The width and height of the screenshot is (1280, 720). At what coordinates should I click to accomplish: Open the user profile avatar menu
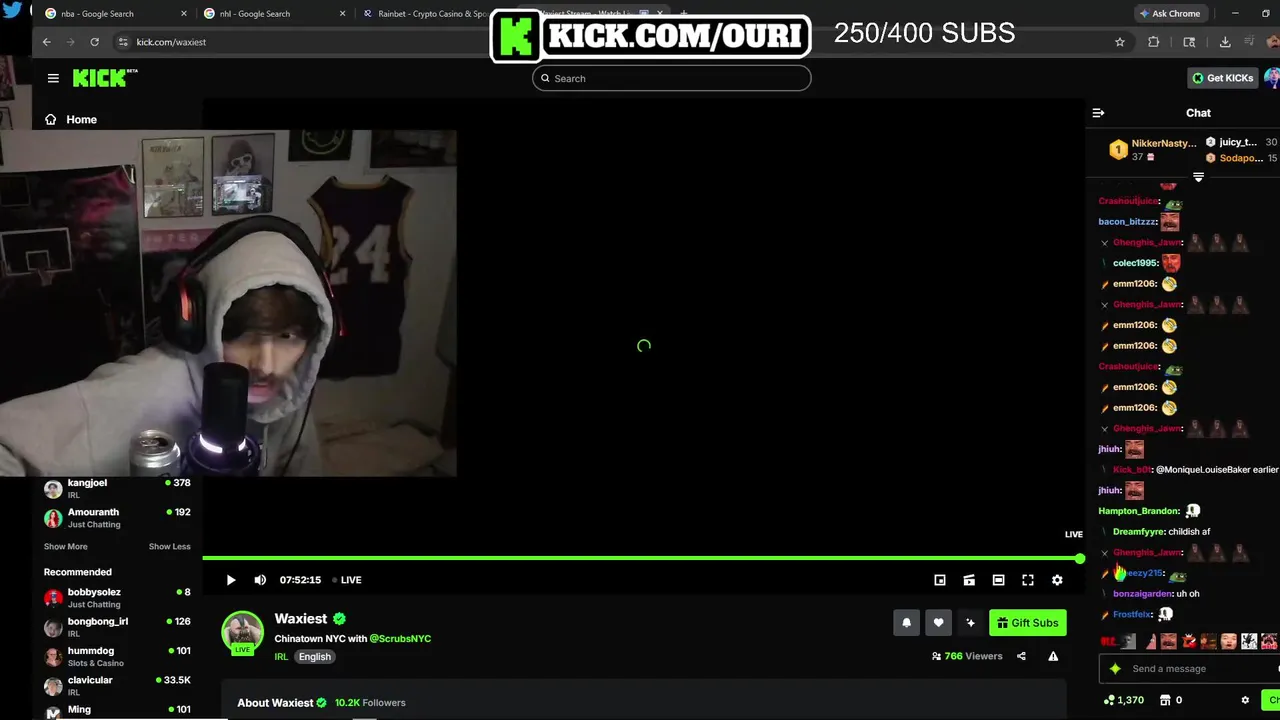[x=1272, y=78]
